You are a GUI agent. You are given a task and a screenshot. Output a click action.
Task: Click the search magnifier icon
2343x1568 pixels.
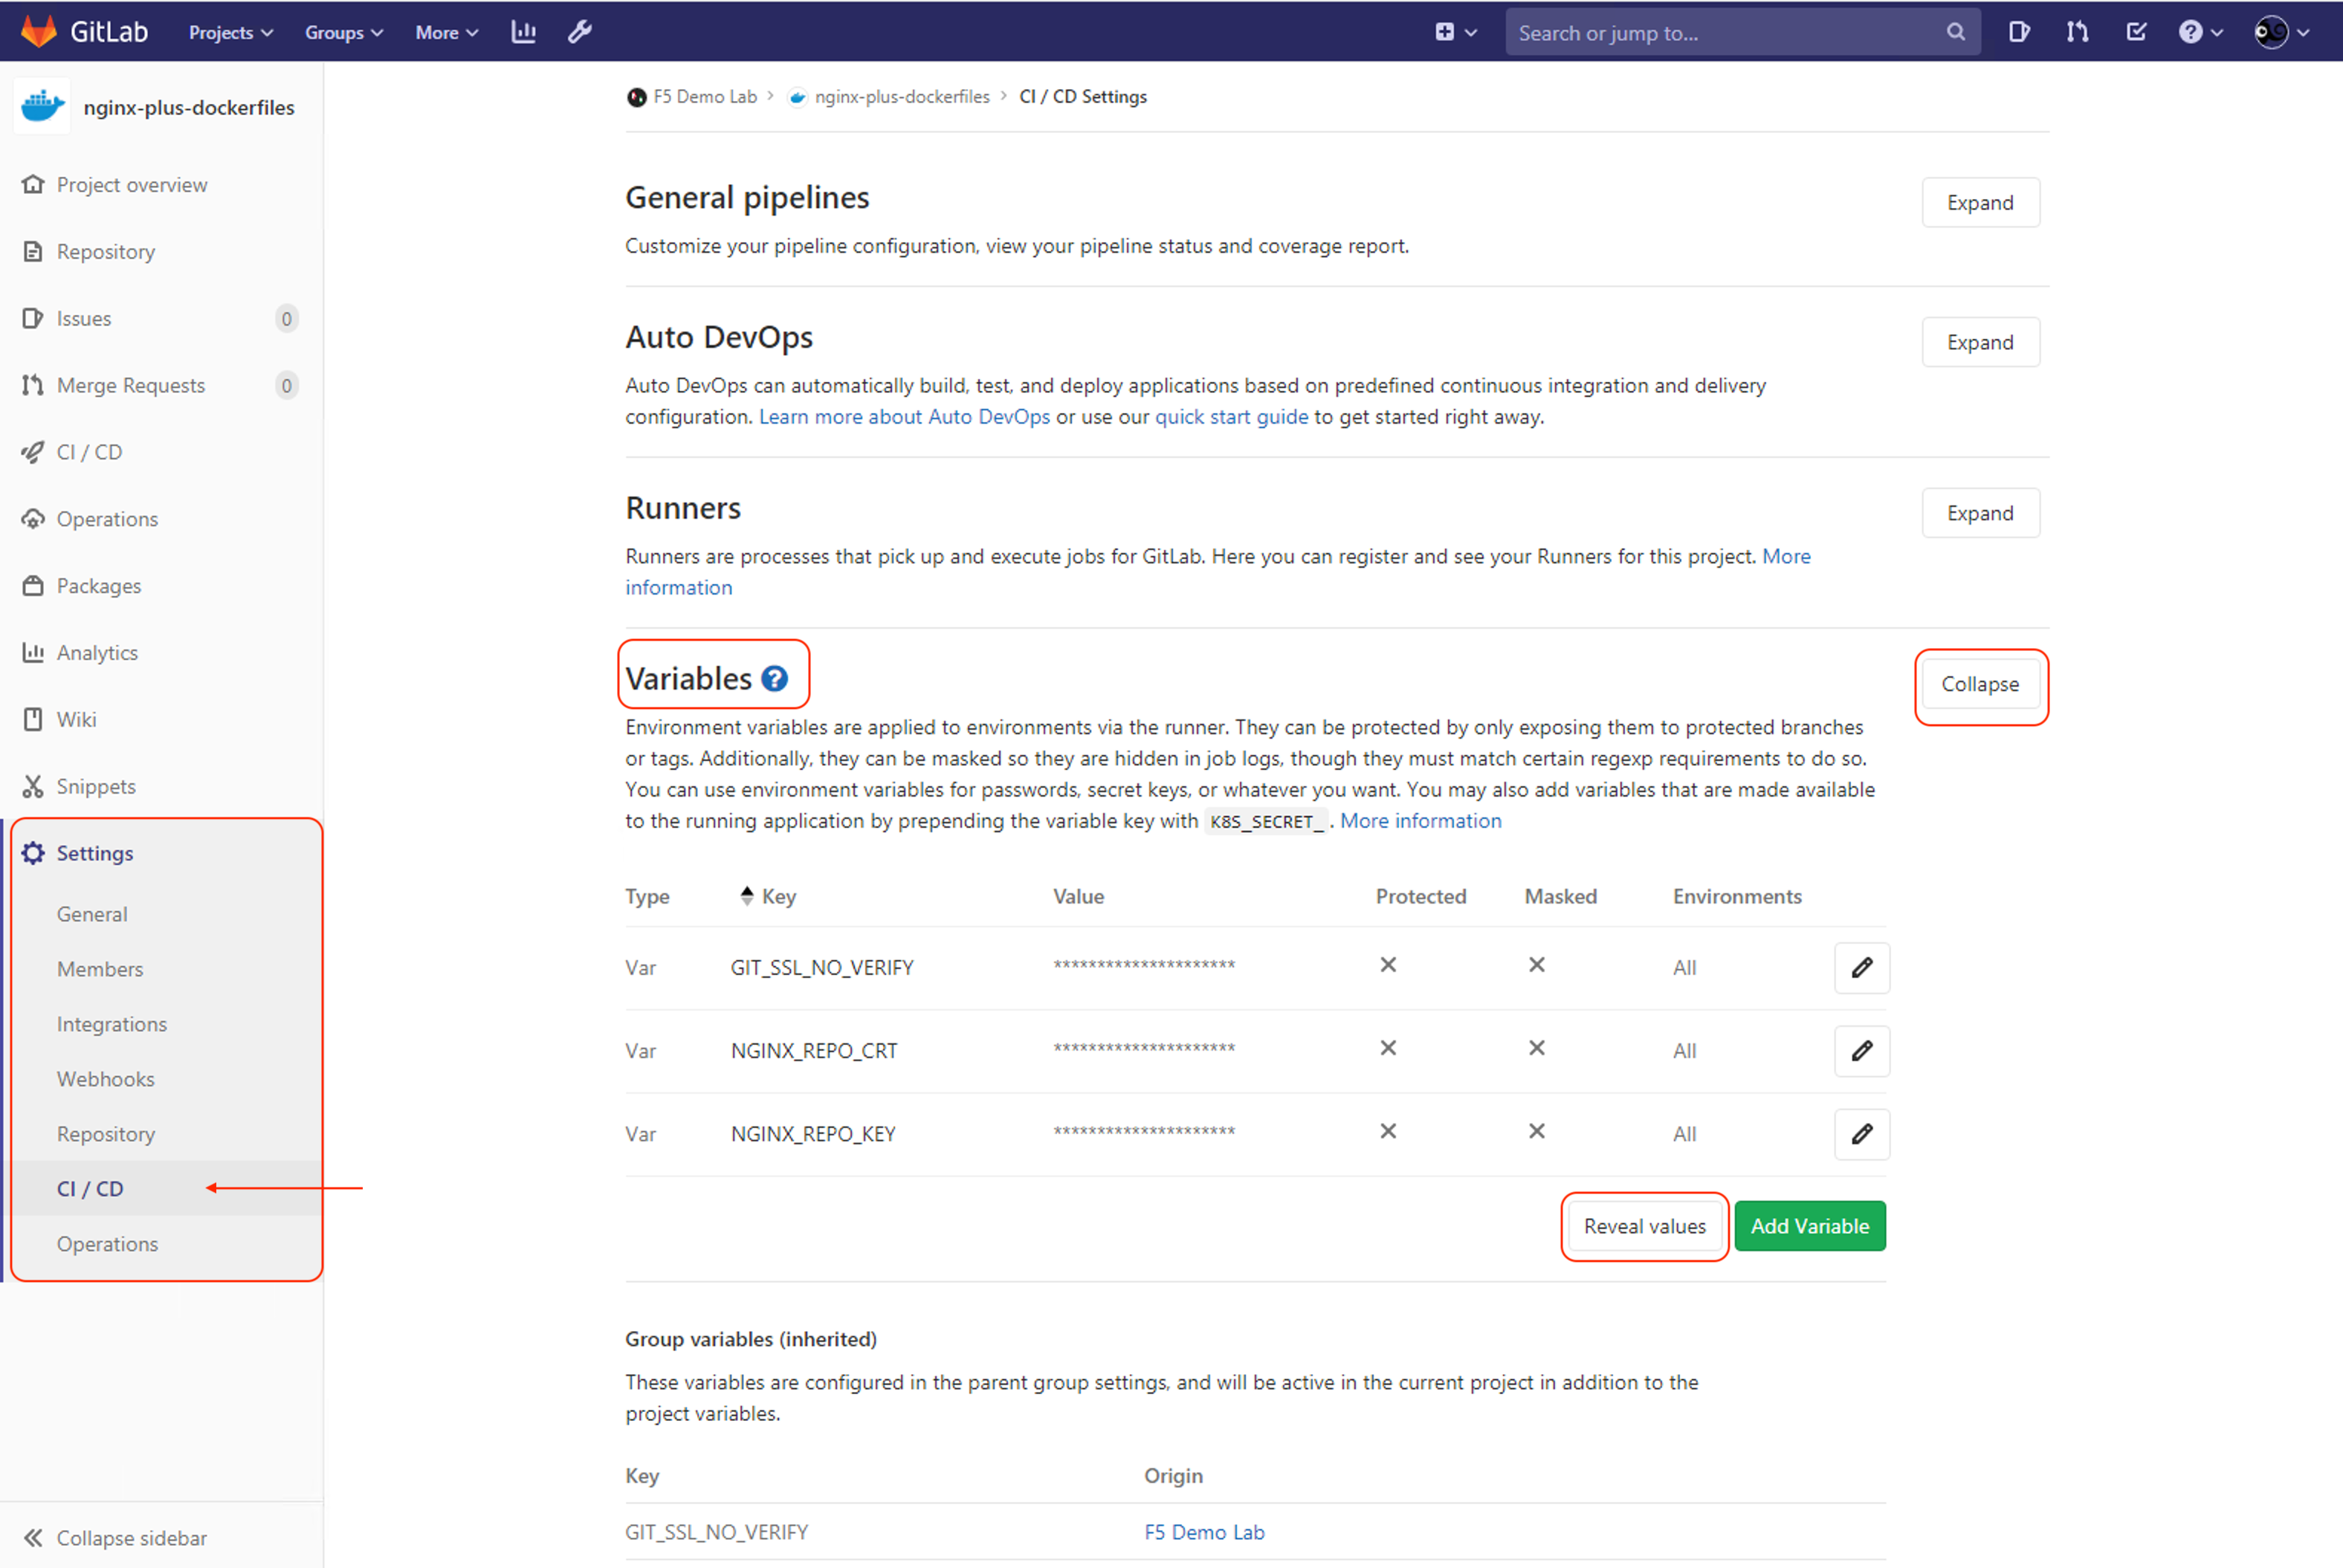pyautogui.click(x=1955, y=32)
